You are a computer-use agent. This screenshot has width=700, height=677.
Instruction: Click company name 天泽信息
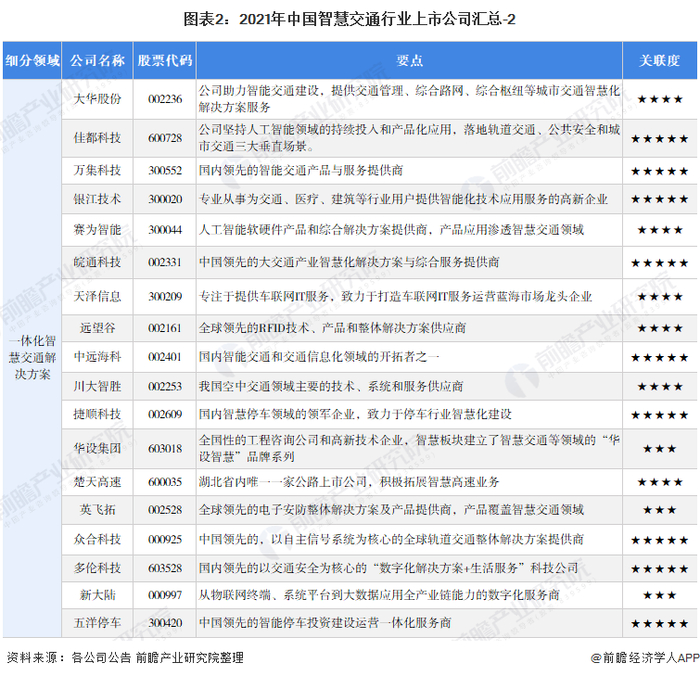click(97, 297)
